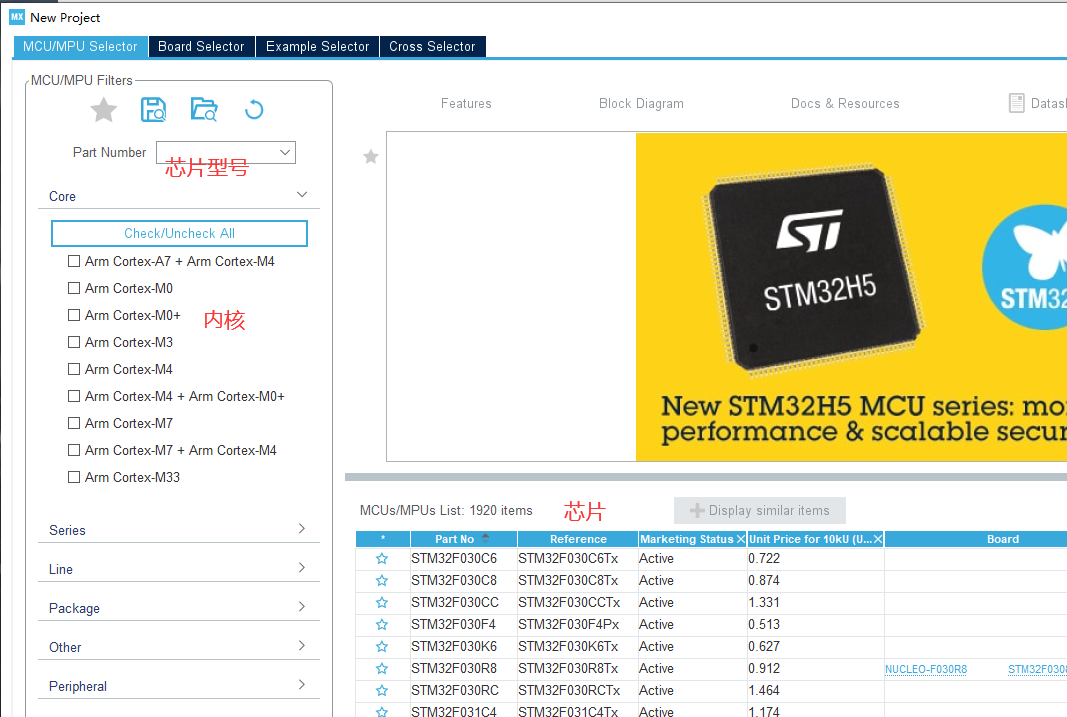Save the current search criteria
Viewport: 1067px width, 717px height.
coord(153,110)
